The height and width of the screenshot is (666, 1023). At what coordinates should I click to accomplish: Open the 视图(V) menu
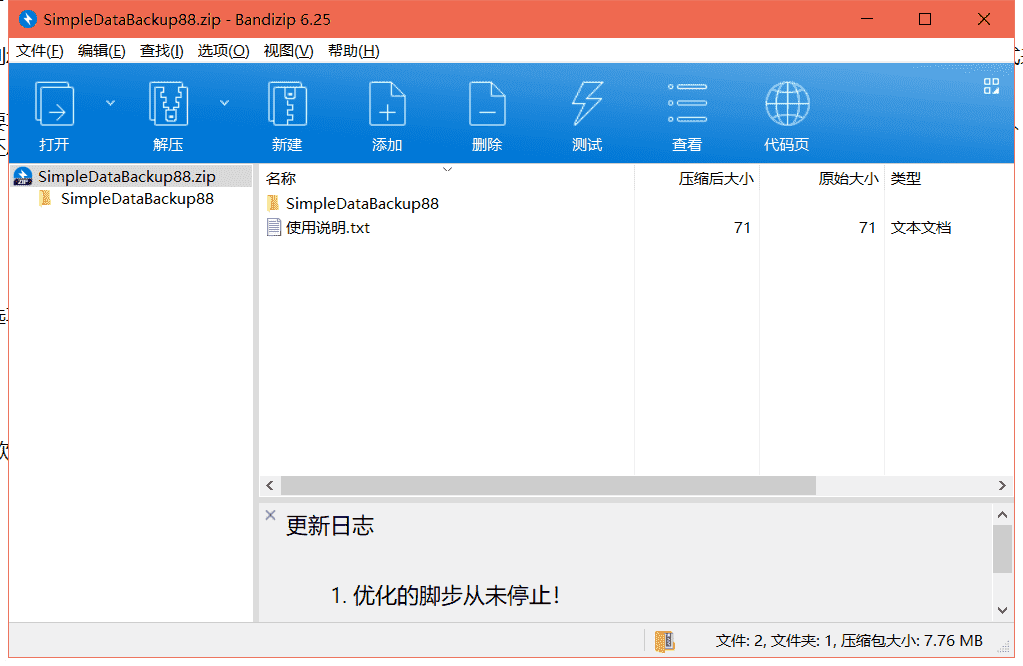pos(288,51)
